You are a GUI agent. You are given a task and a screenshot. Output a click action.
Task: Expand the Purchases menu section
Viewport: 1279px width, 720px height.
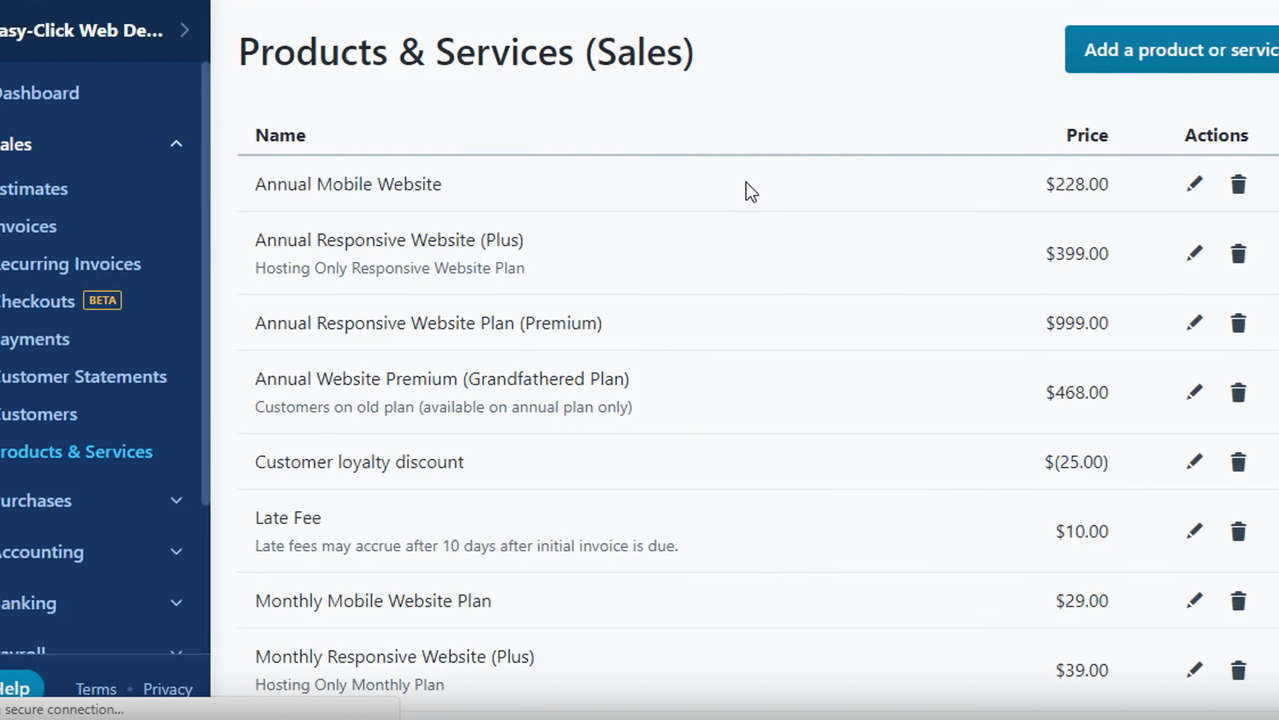176,501
